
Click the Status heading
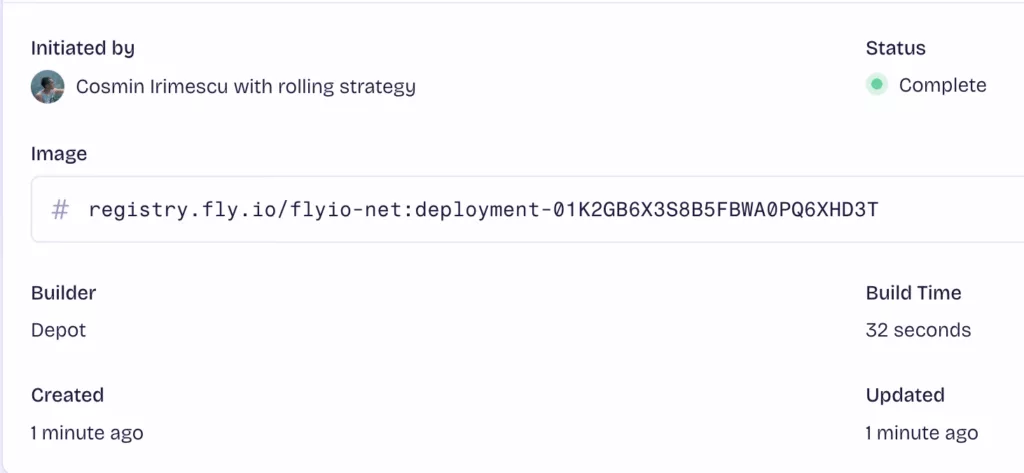coord(895,48)
